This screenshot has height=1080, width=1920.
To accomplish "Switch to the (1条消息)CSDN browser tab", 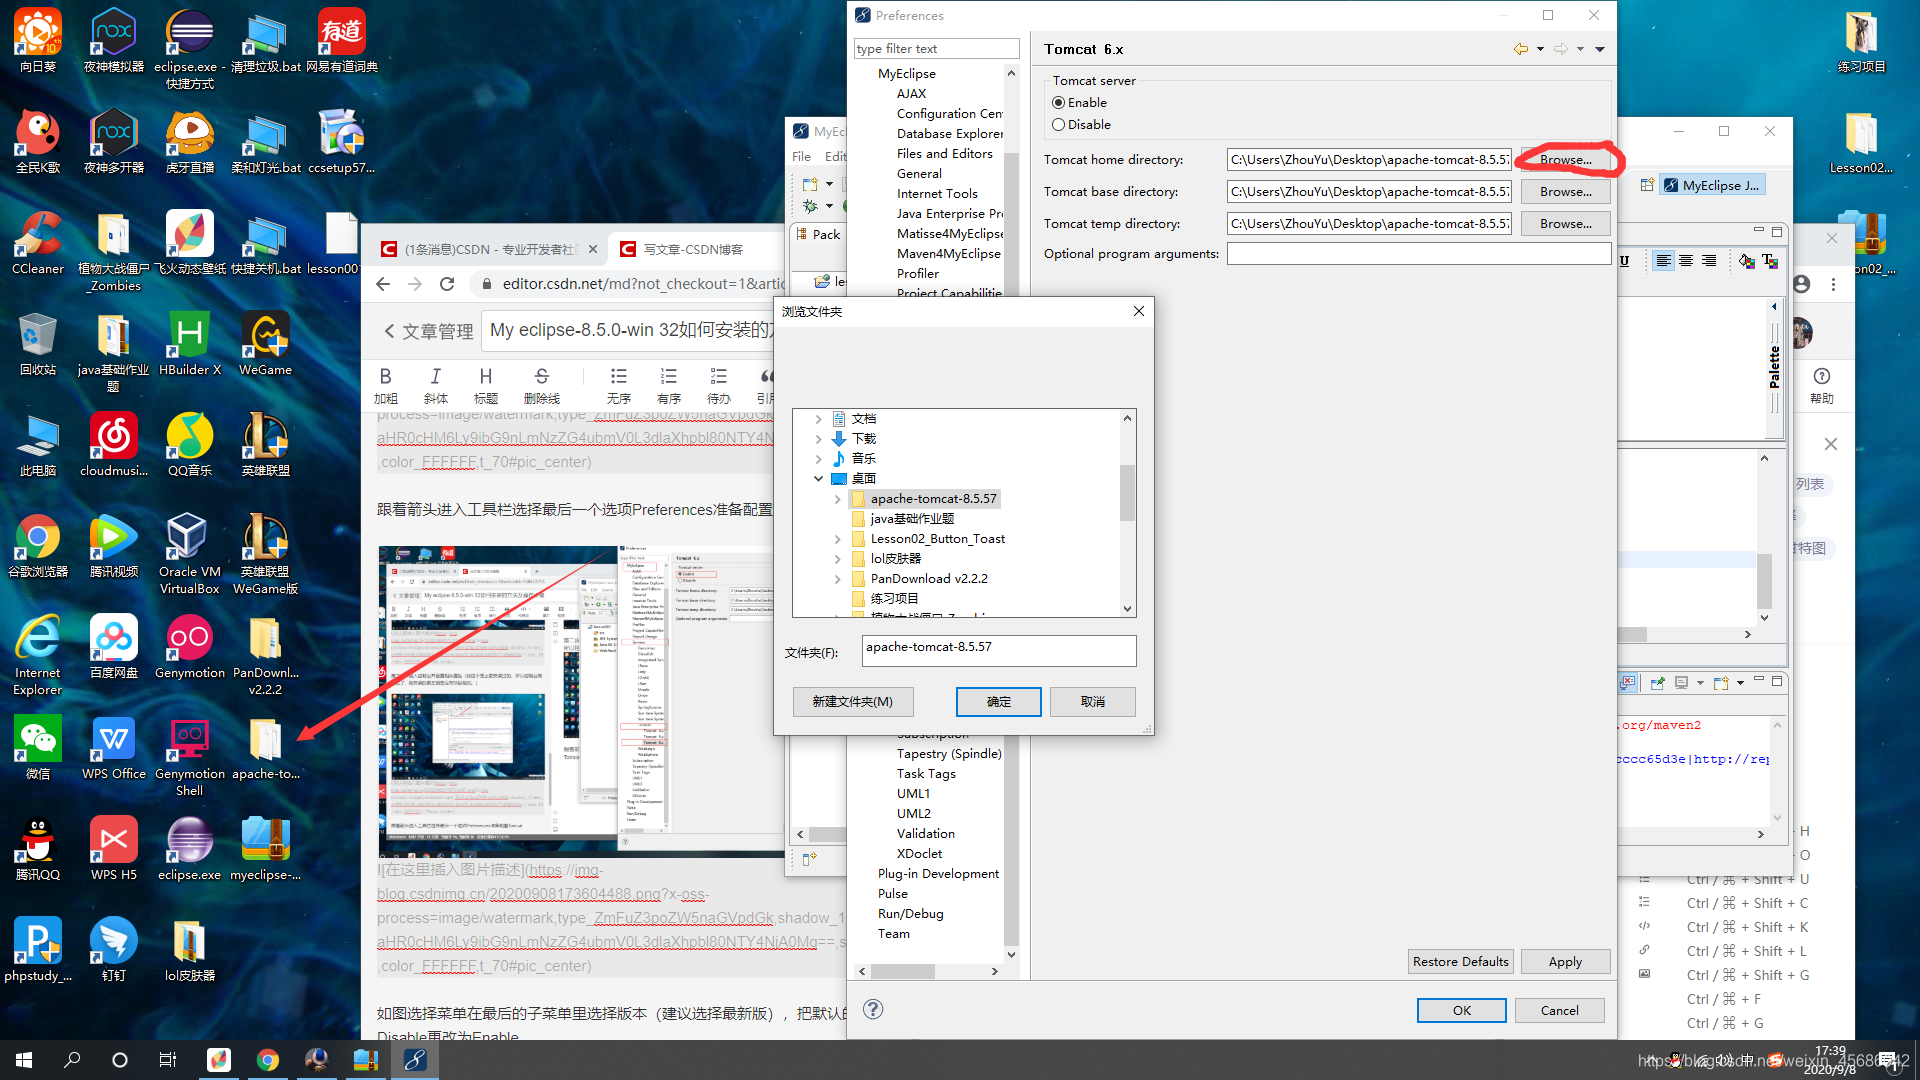I will point(488,249).
